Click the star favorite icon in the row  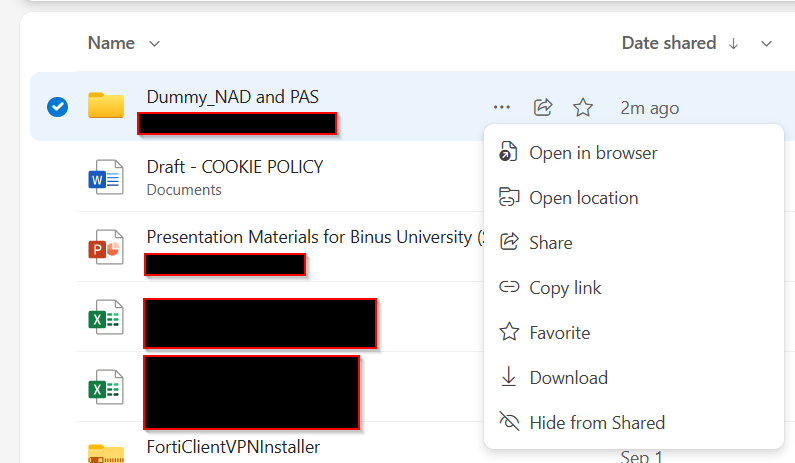[x=583, y=108]
